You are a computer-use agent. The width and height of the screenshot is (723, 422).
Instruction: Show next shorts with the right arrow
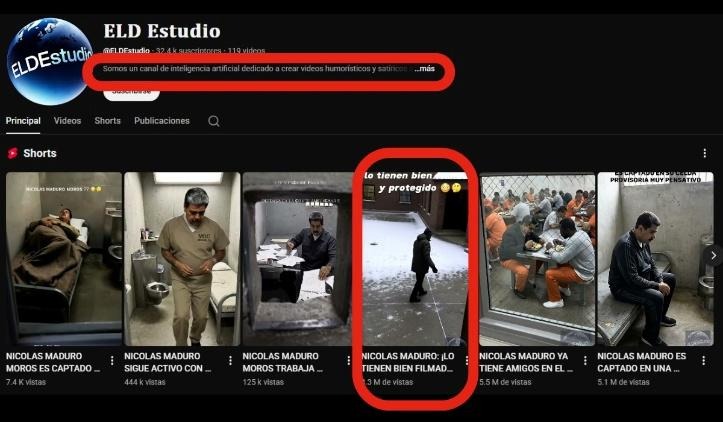coord(711,256)
